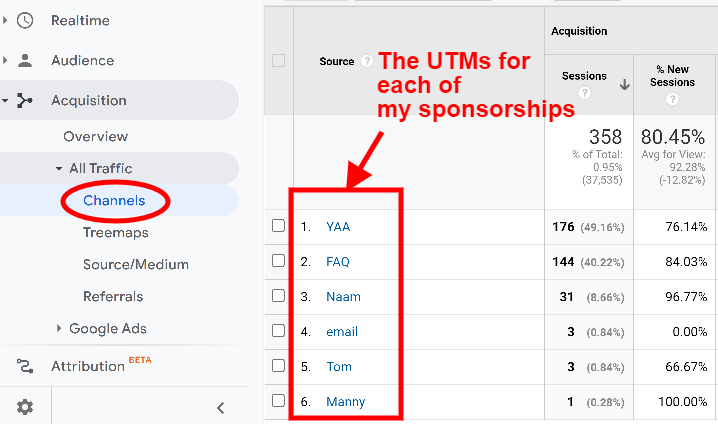Collapse the All Traffic tree arrow
This screenshot has height=424, width=718.
click(x=59, y=169)
